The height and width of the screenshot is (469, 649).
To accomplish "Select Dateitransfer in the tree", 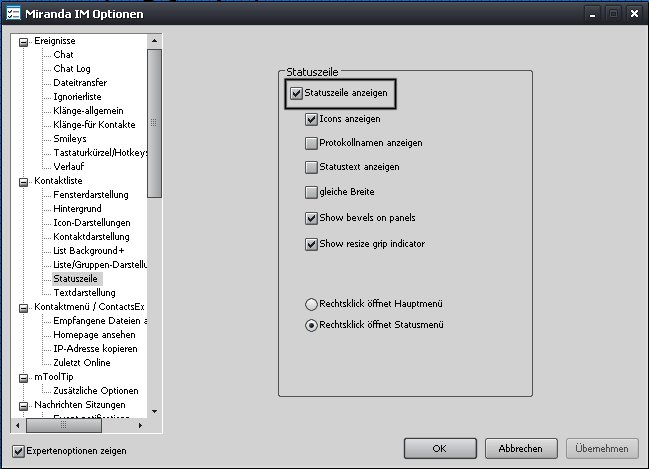I will coord(80,83).
